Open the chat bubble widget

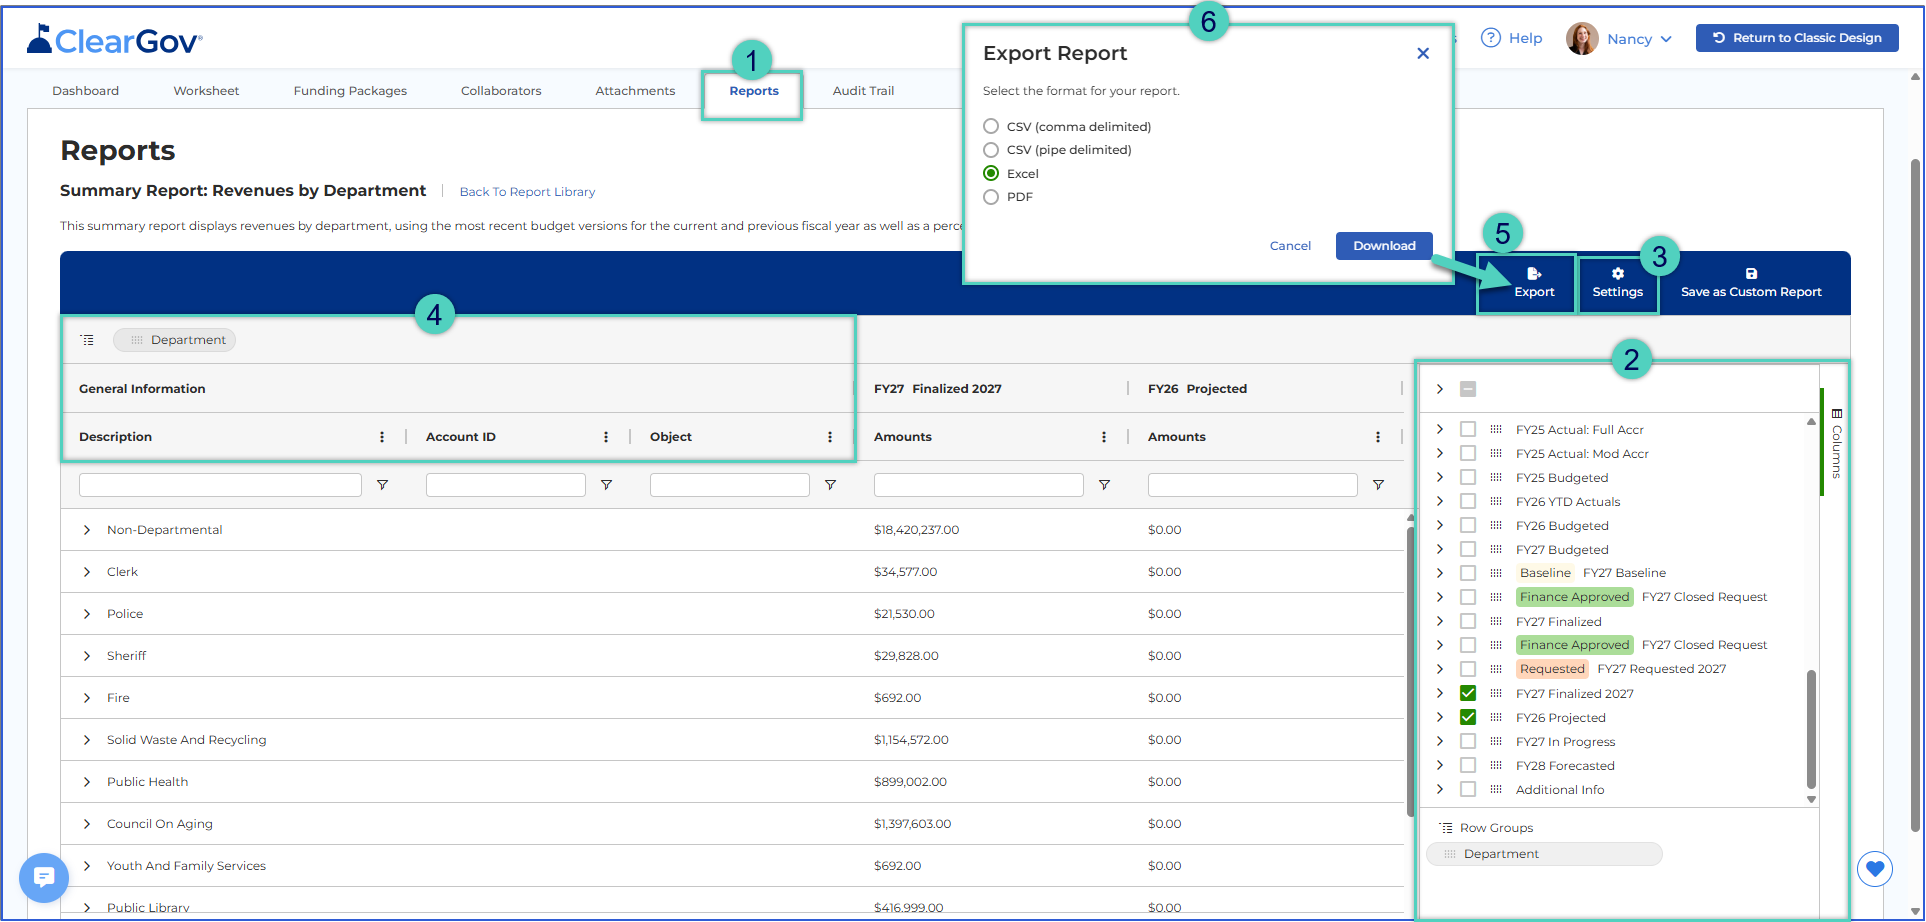(x=44, y=877)
